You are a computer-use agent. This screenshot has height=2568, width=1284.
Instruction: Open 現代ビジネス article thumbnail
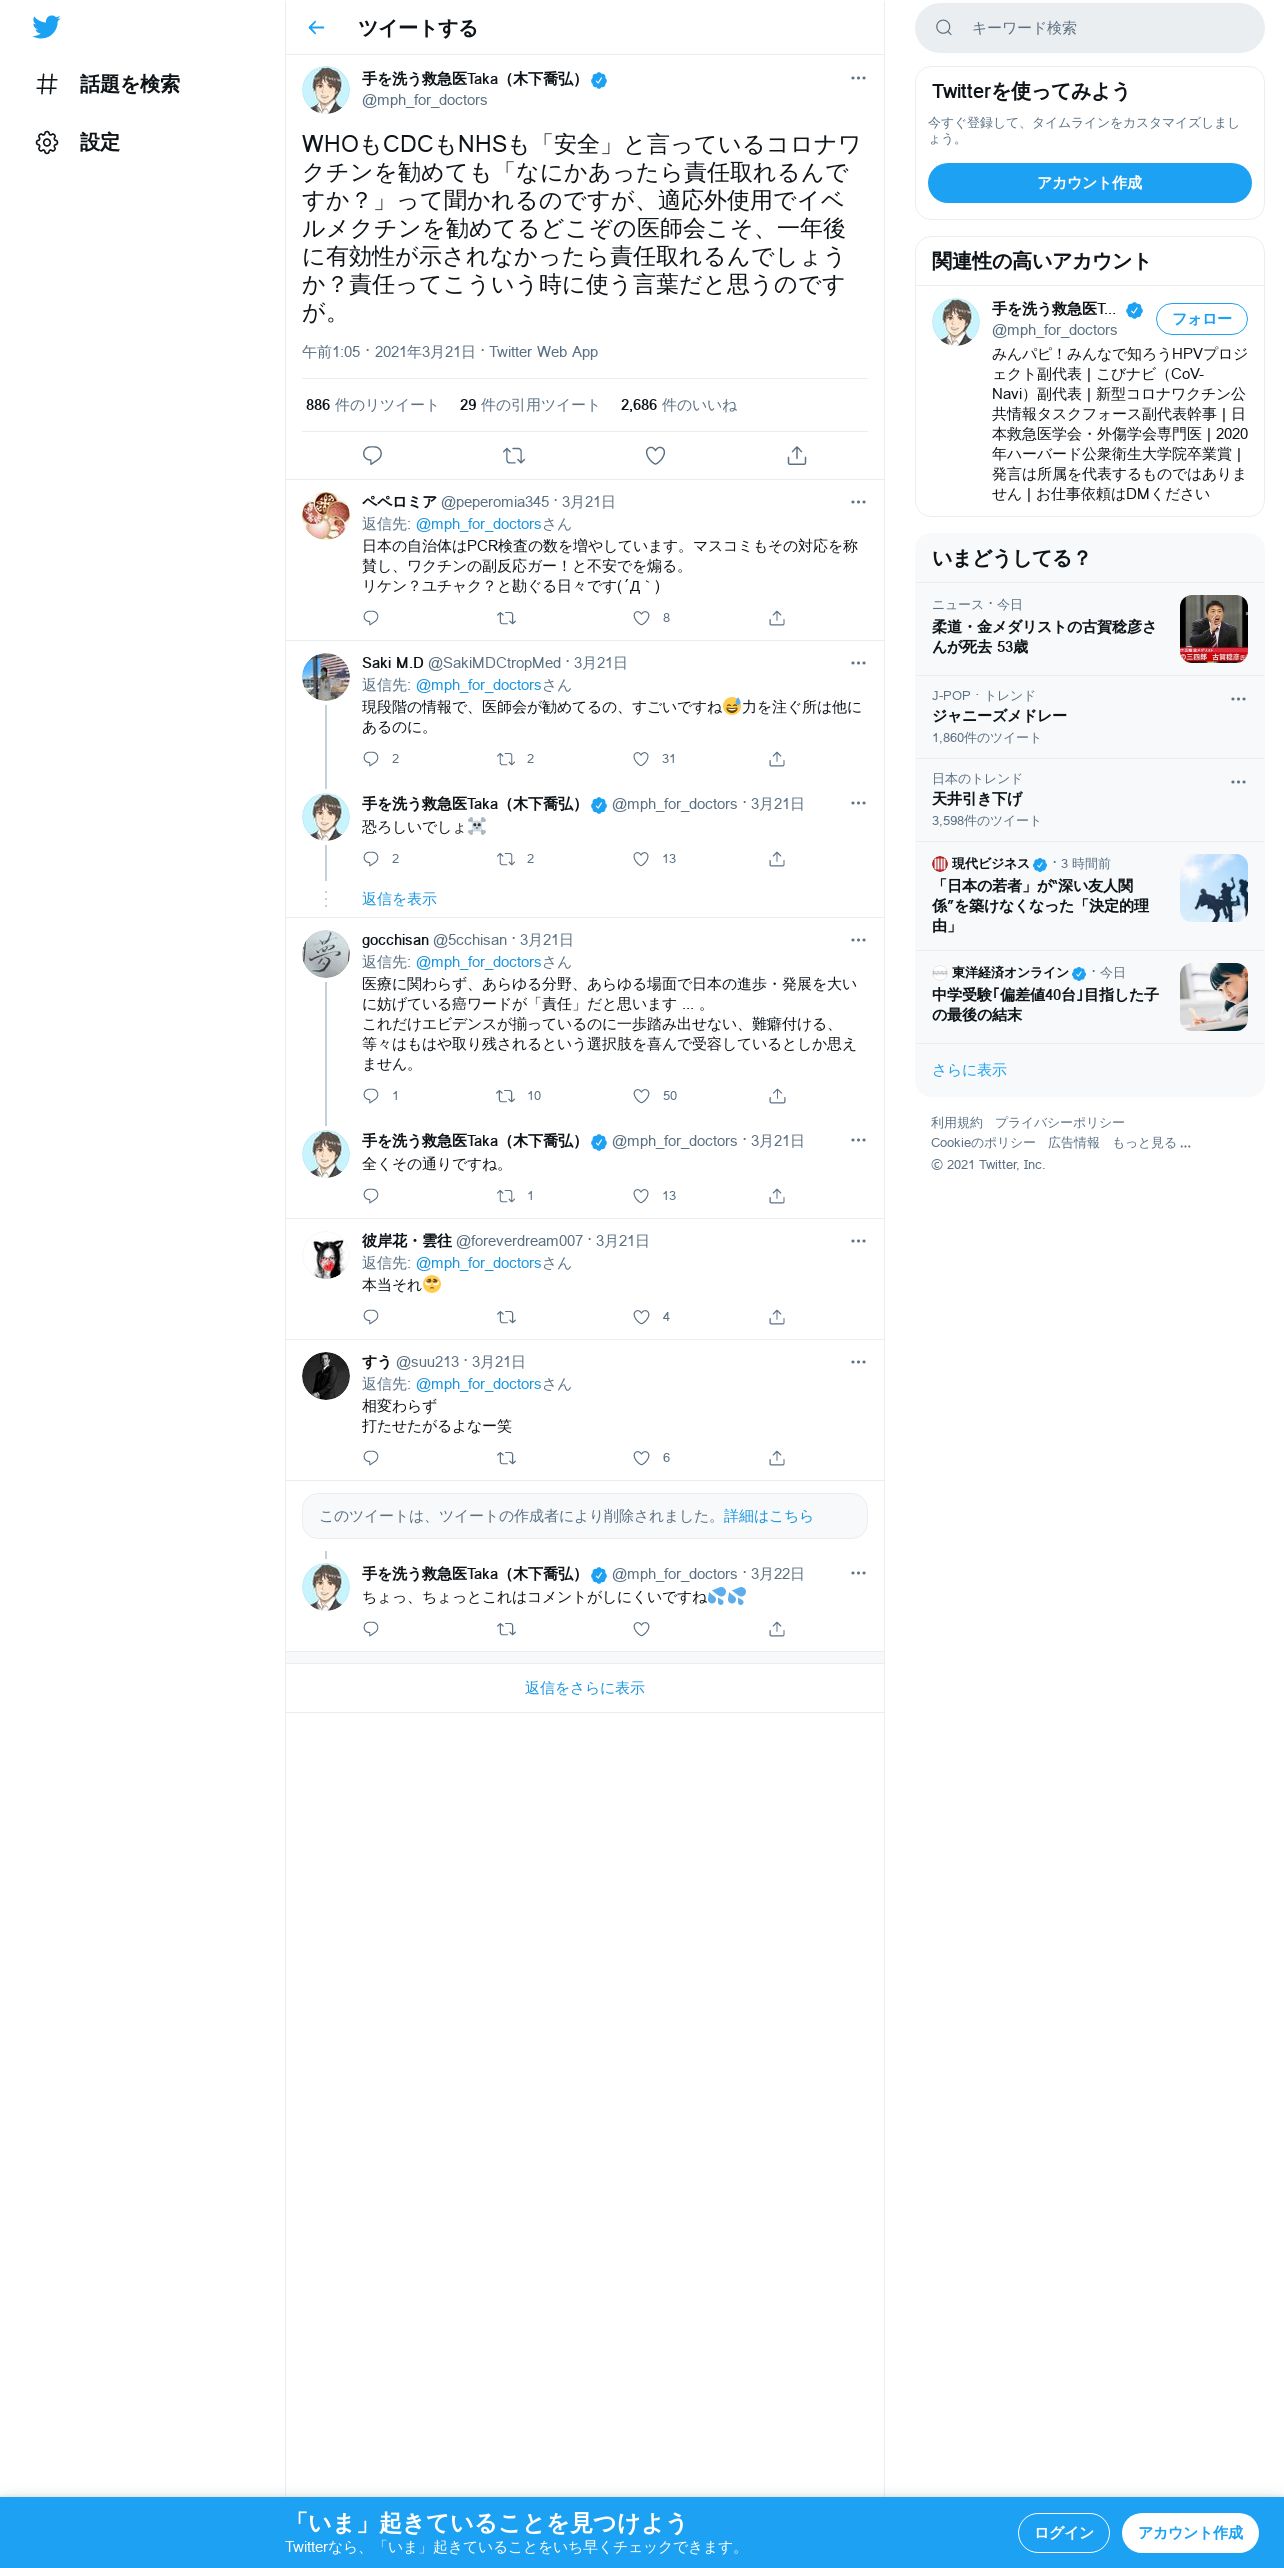pos(1214,888)
